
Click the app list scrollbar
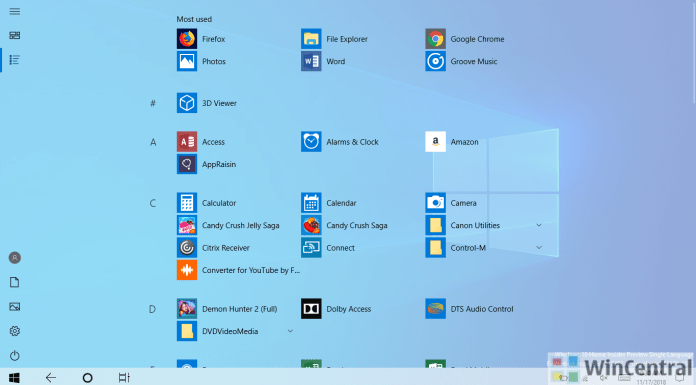(694, 52)
